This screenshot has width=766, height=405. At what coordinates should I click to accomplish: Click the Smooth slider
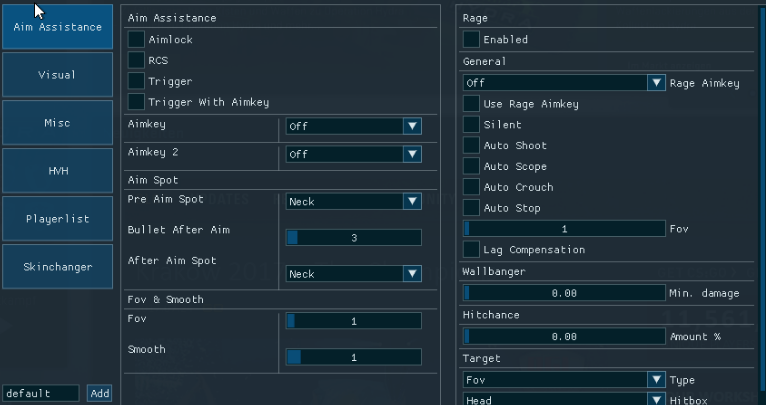click(354, 357)
